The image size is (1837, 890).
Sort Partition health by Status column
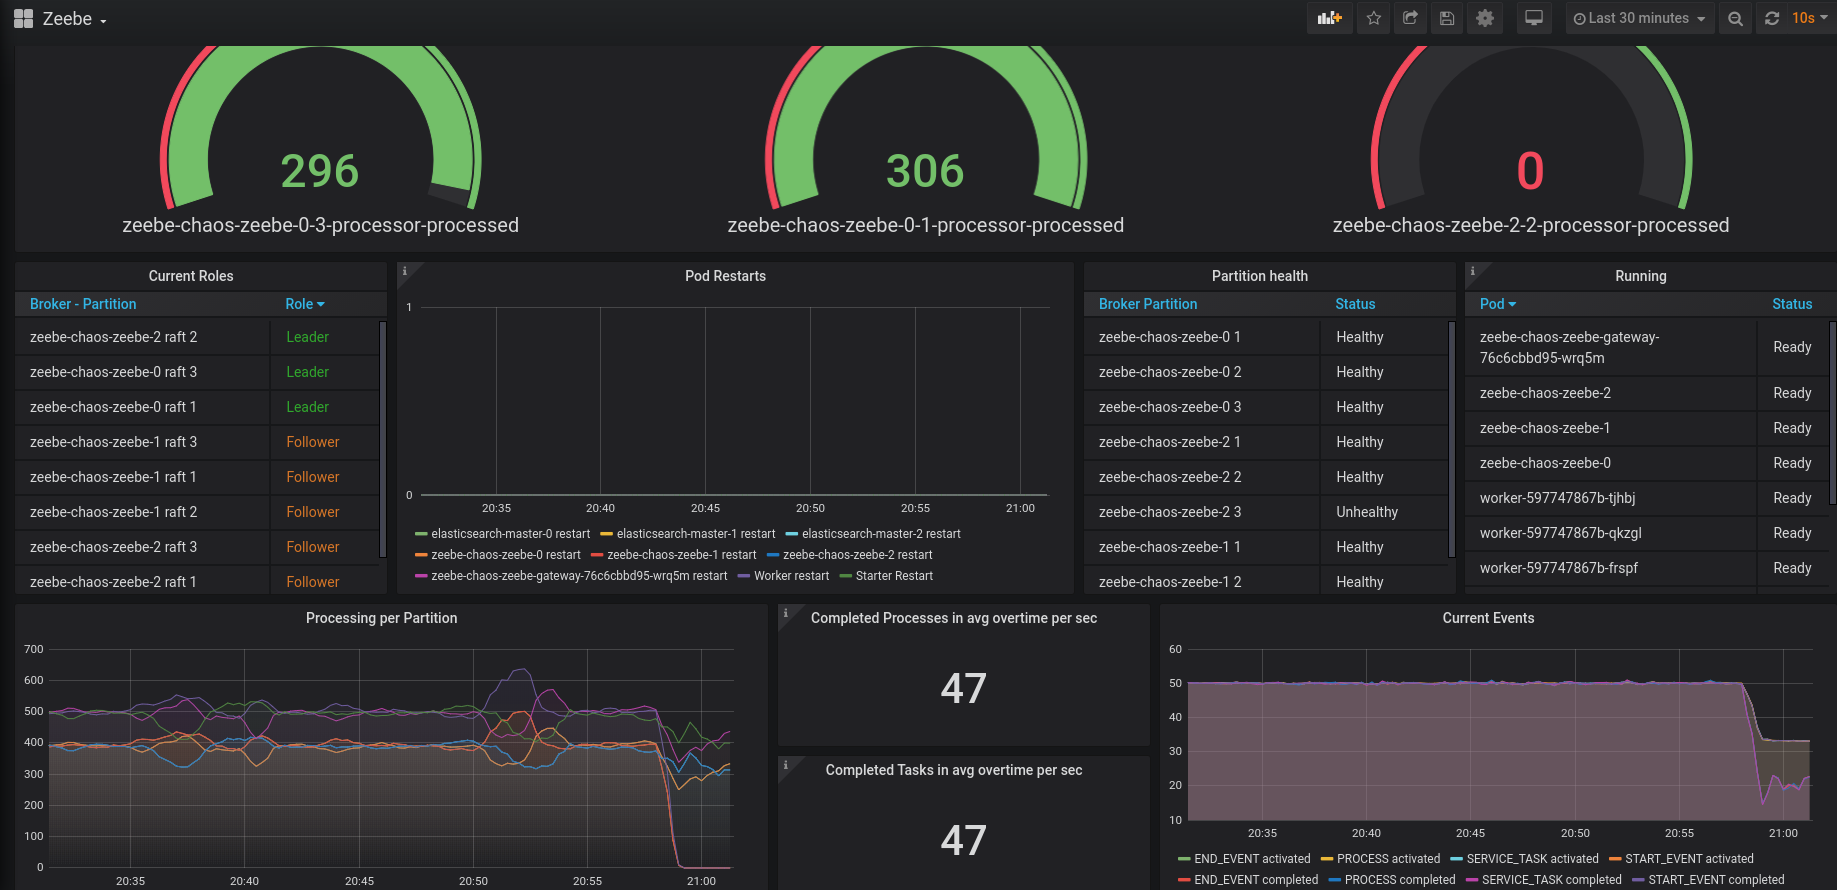coord(1355,304)
